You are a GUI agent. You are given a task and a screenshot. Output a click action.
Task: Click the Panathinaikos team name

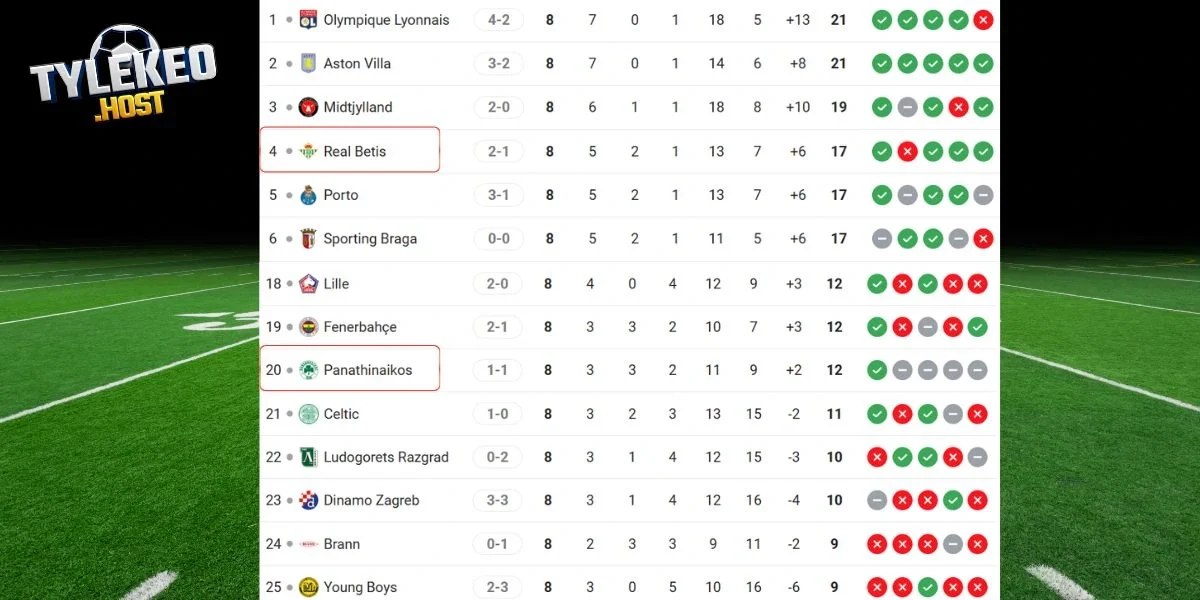370,370
